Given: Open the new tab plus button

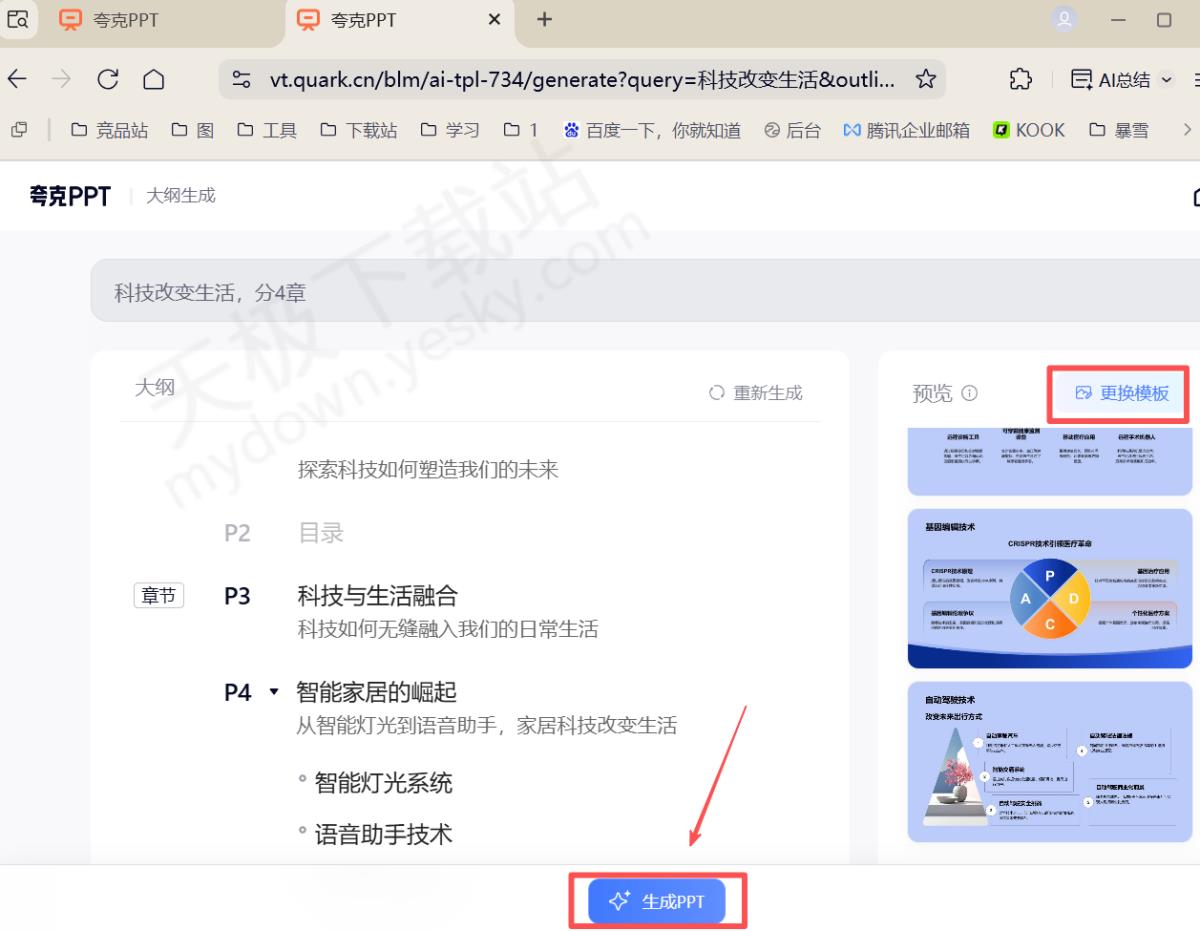Looking at the screenshot, I should 544,20.
